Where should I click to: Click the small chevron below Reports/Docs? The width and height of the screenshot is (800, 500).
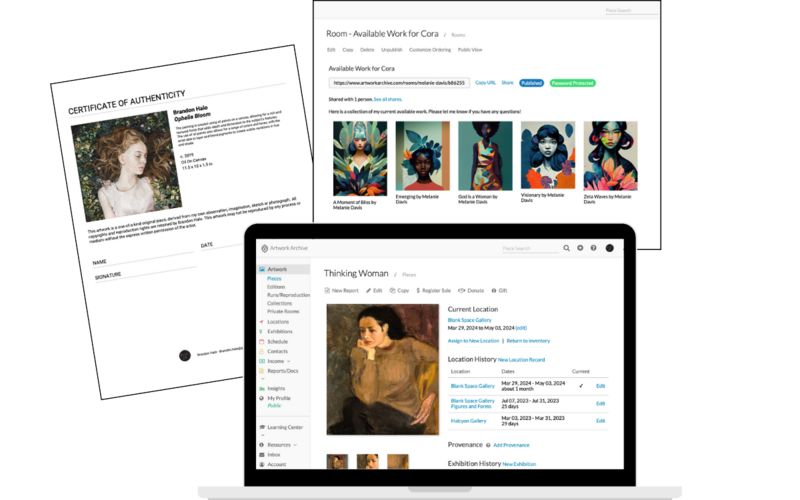(x=263, y=379)
